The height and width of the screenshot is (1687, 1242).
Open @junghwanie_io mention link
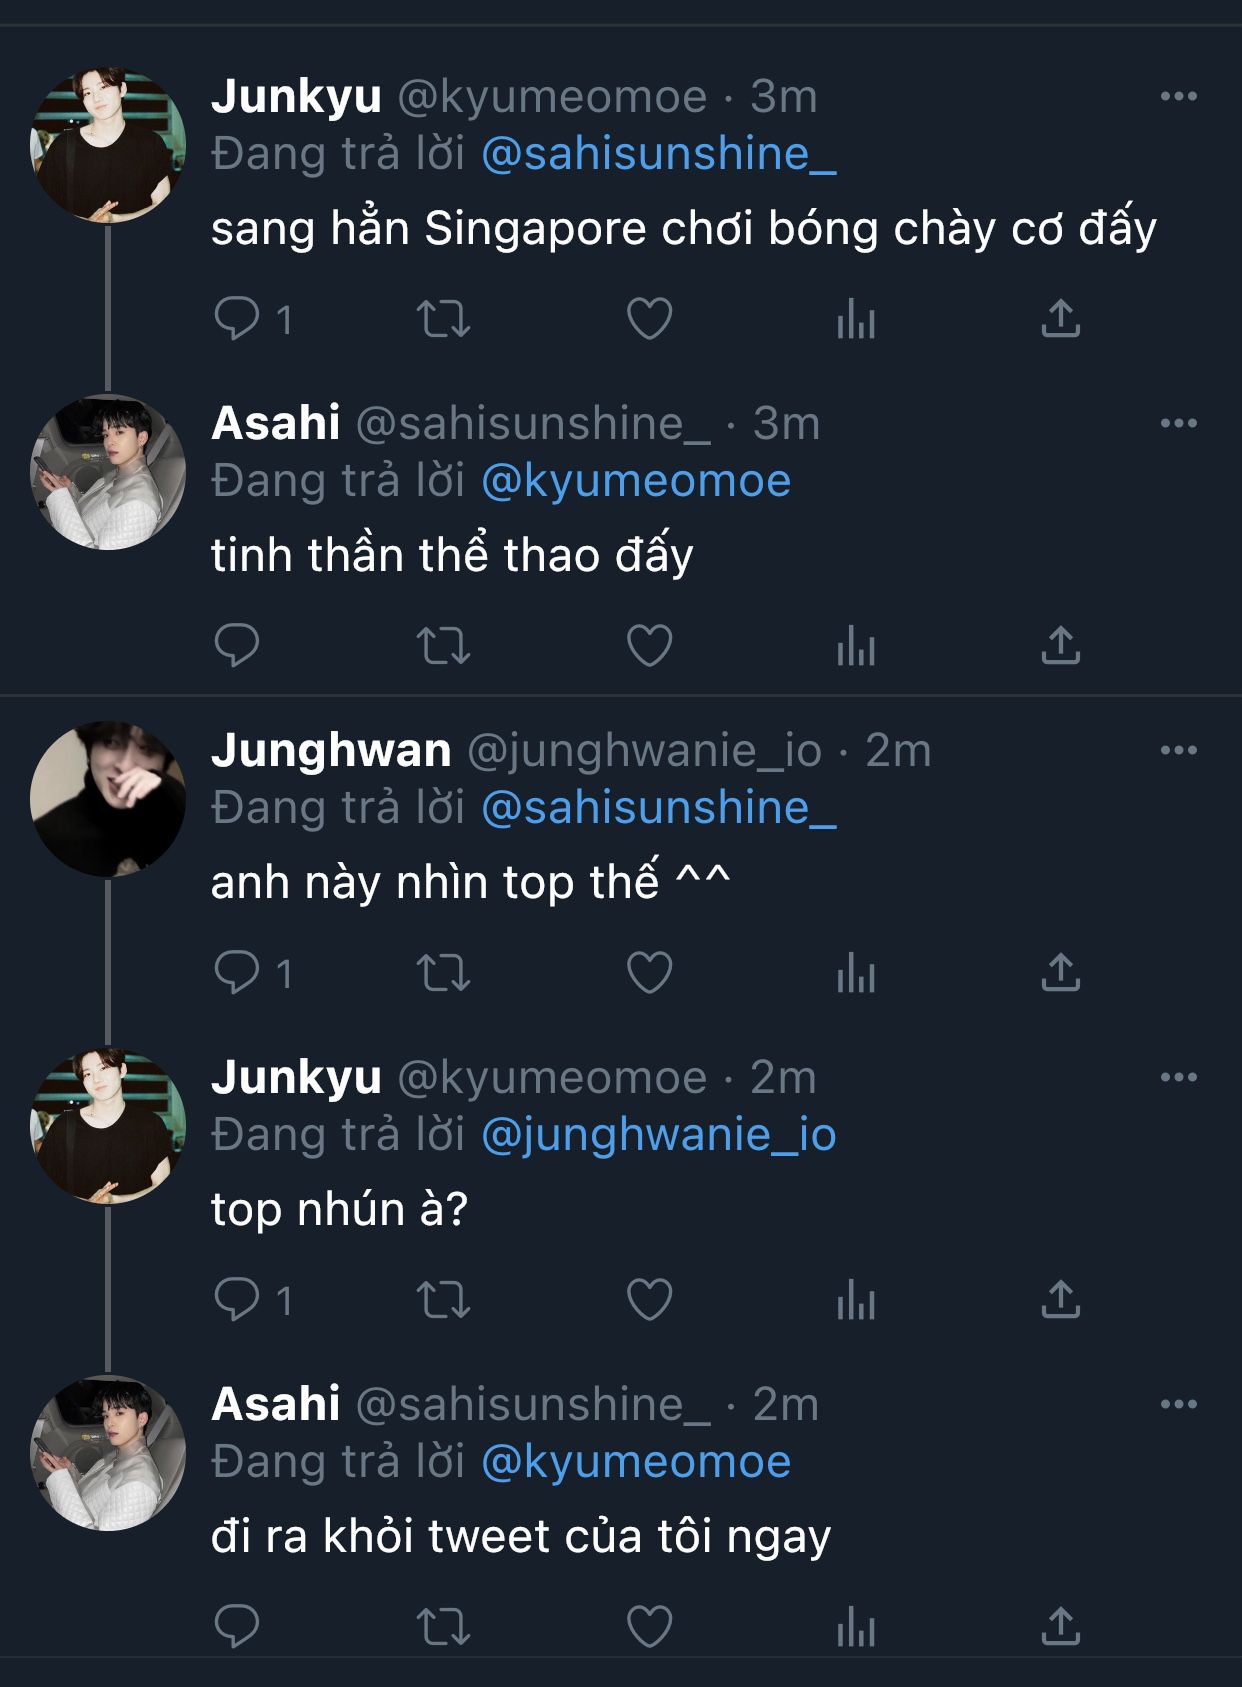658,1135
